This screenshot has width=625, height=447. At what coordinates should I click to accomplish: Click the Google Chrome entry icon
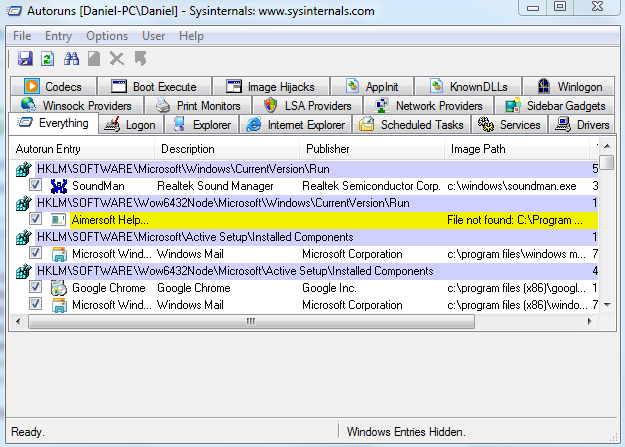click(x=59, y=288)
